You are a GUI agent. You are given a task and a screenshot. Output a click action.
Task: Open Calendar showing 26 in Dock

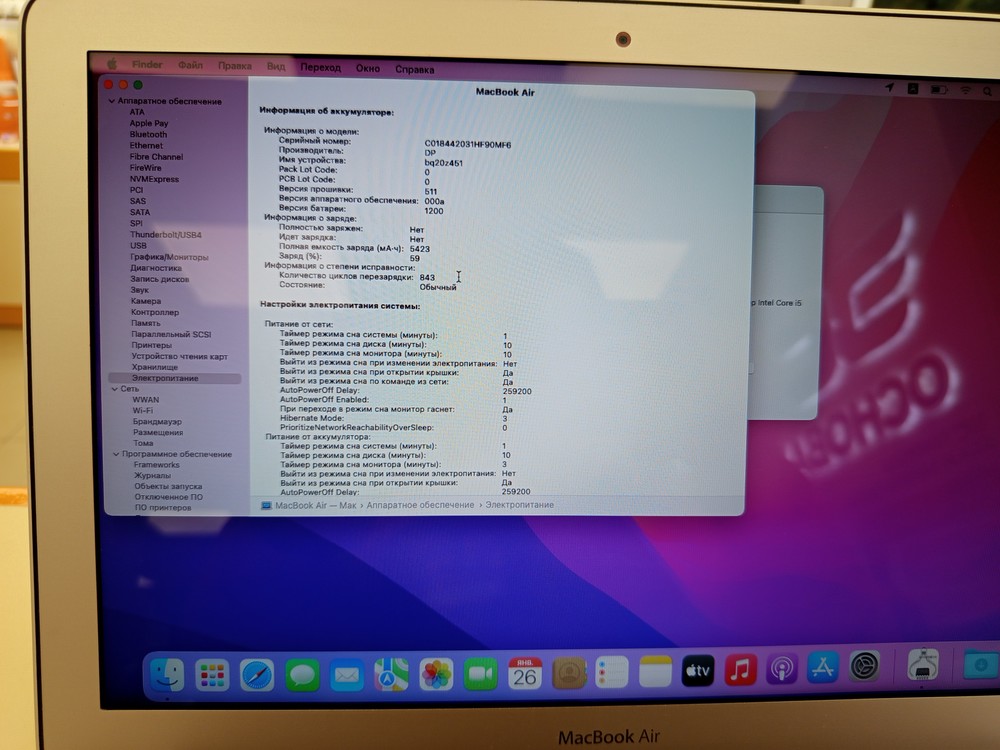click(525, 673)
